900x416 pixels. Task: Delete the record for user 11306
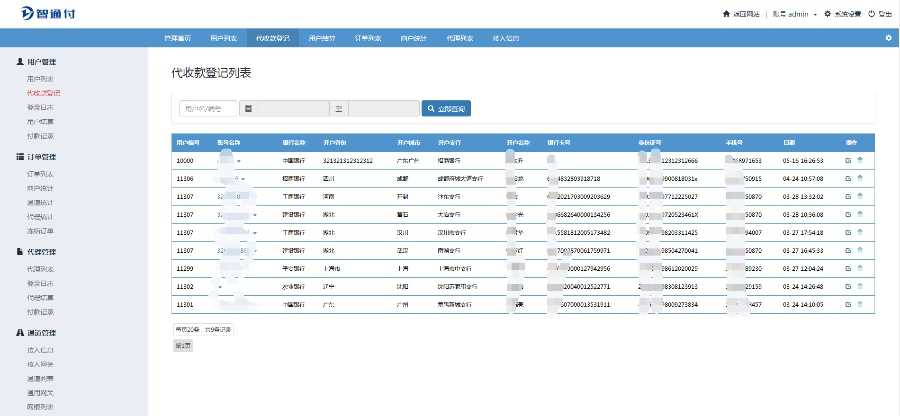(x=860, y=178)
